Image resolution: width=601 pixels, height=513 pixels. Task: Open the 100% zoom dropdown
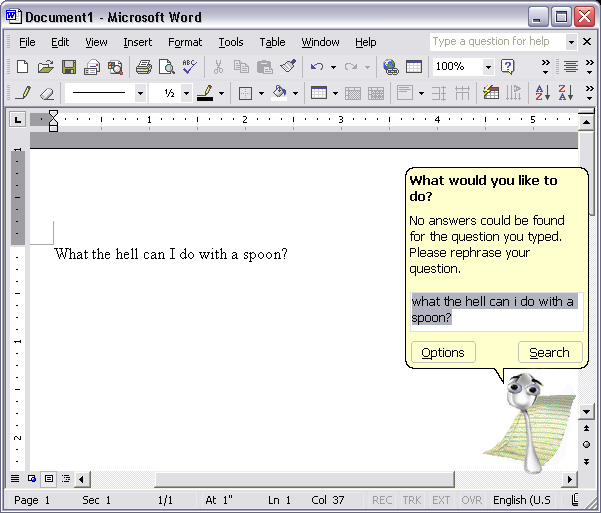(488, 67)
